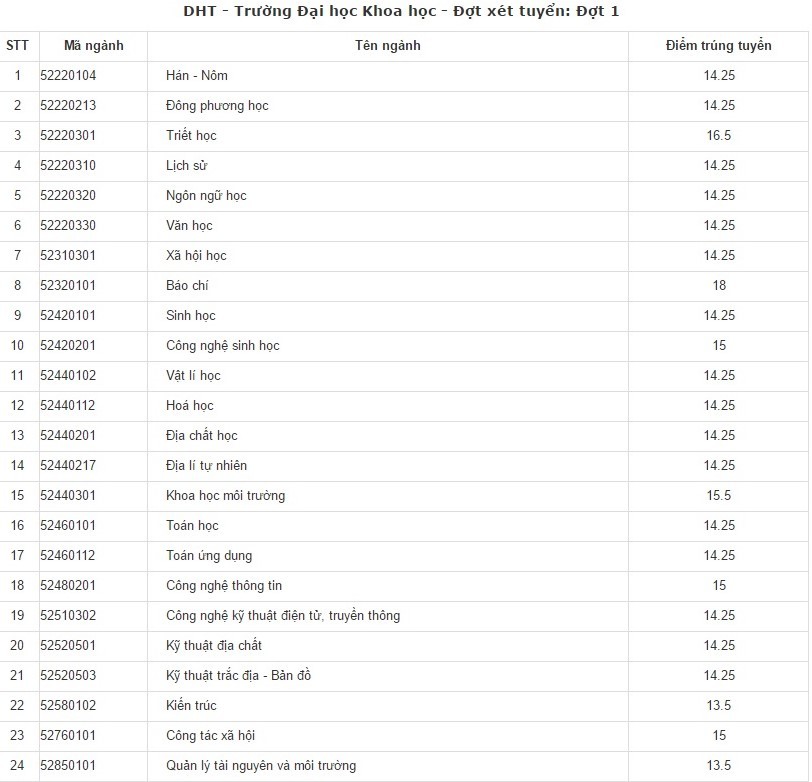
Task: Select 'Công nghệ sinh học' major name
Action: coord(223,346)
